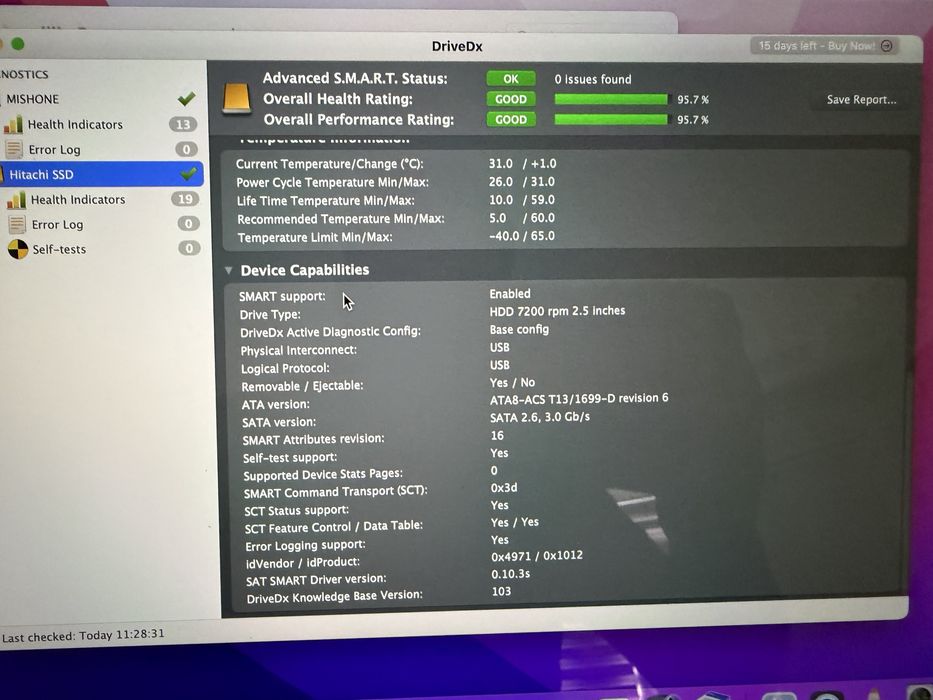Image resolution: width=933 pixels, height=700 pixels.
Task: Click the 0 badge on Hitachi Error Log
Action: 188,224
